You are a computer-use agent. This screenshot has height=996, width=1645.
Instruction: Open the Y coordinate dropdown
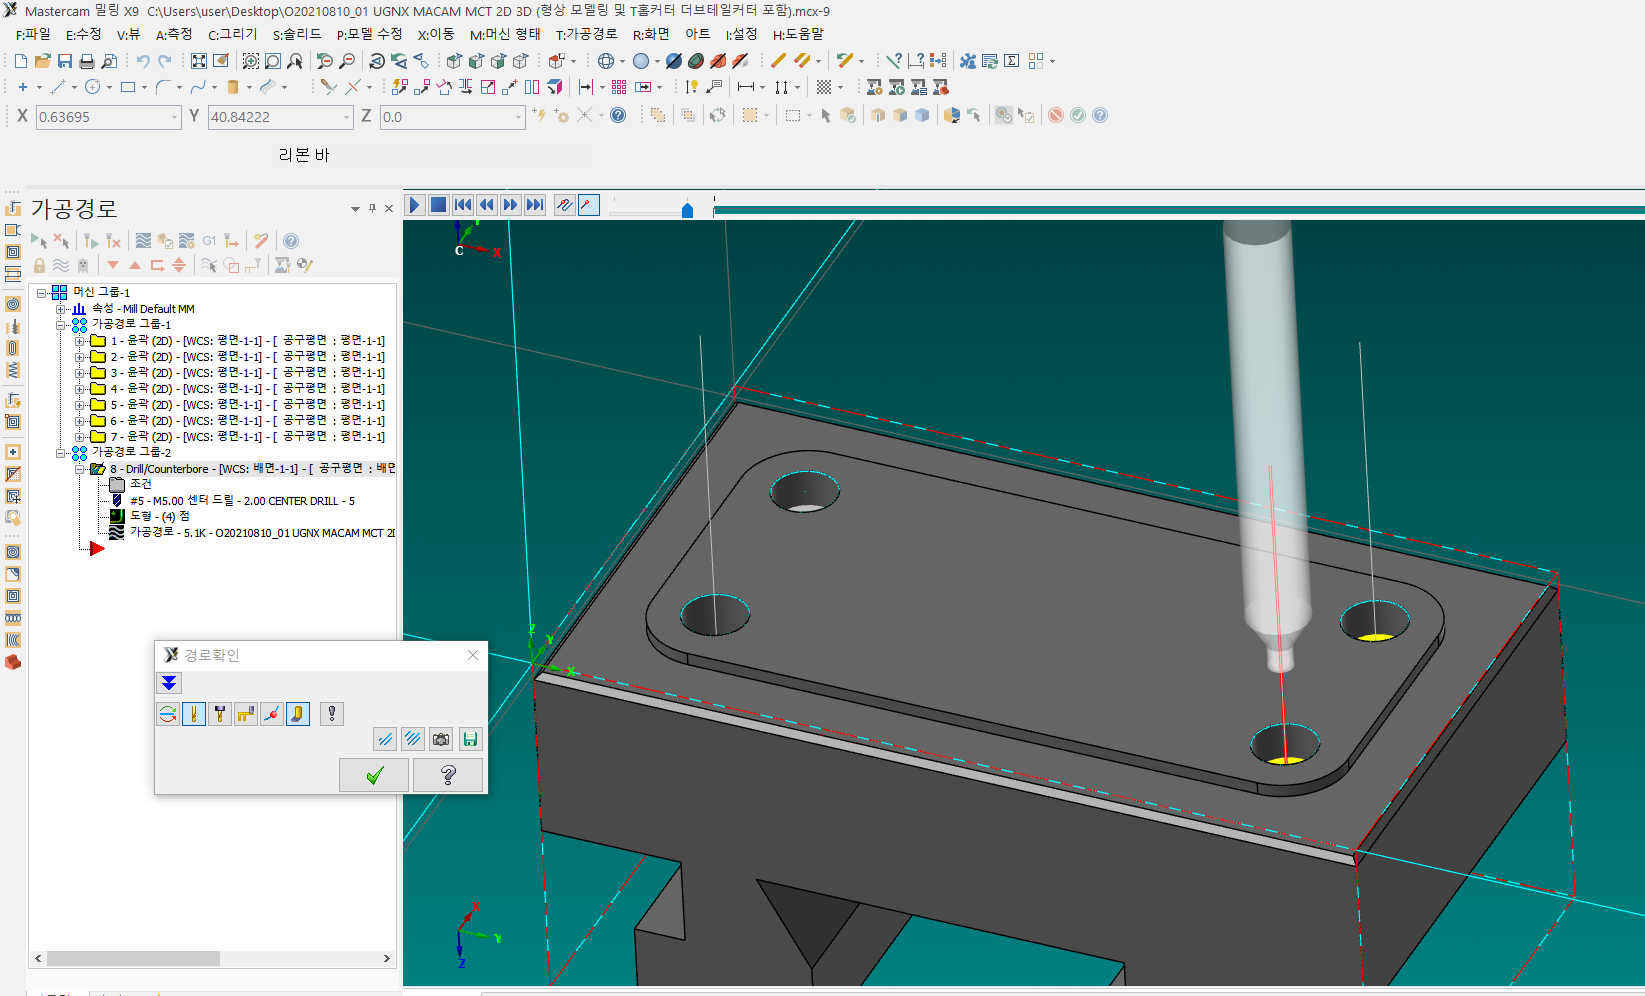click(346, 117)
